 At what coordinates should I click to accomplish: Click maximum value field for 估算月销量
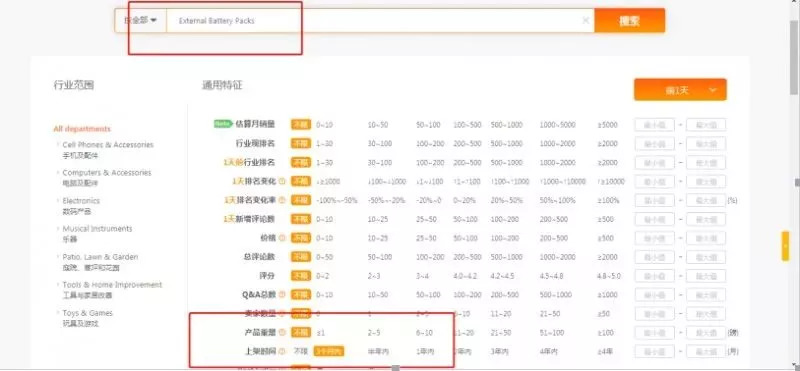[706, 125]
